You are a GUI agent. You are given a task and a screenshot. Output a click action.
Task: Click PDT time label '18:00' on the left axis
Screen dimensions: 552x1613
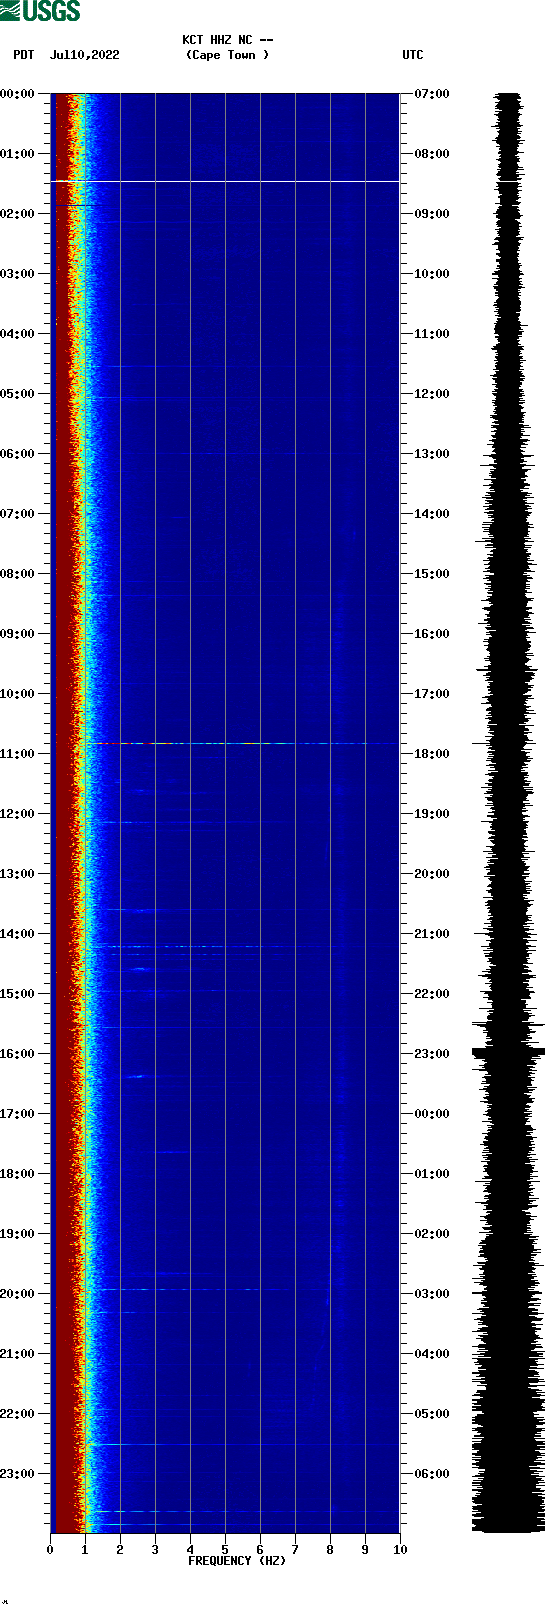[18, 1174]
